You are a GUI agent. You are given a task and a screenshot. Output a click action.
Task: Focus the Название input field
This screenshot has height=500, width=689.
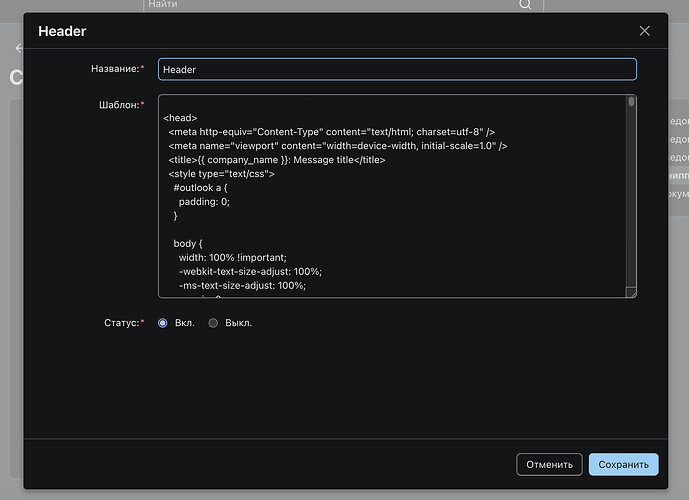pos(397,69)
